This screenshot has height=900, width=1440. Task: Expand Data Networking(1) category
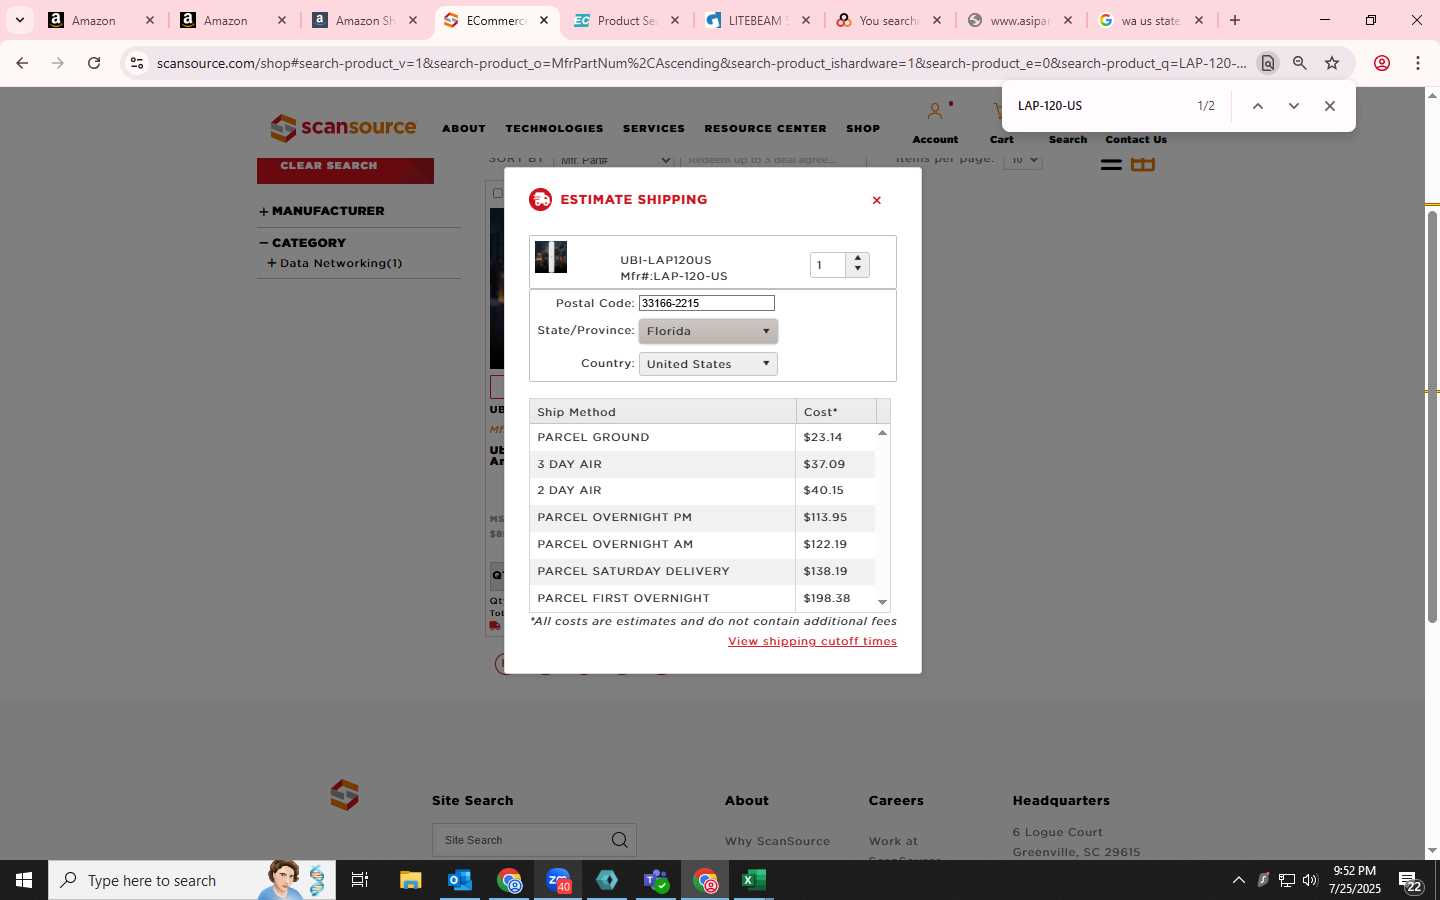[x=334, y=263]
